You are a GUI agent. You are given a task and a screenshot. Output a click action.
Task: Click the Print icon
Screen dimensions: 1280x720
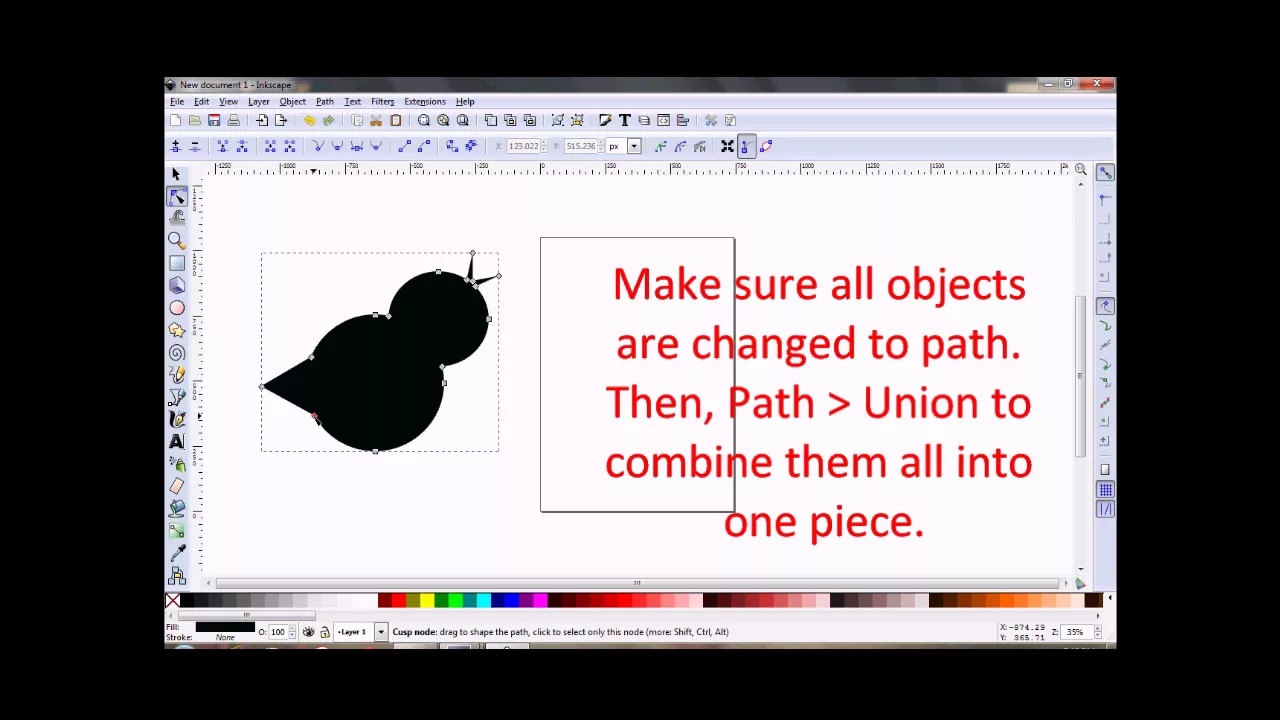(x=233, y=120)
